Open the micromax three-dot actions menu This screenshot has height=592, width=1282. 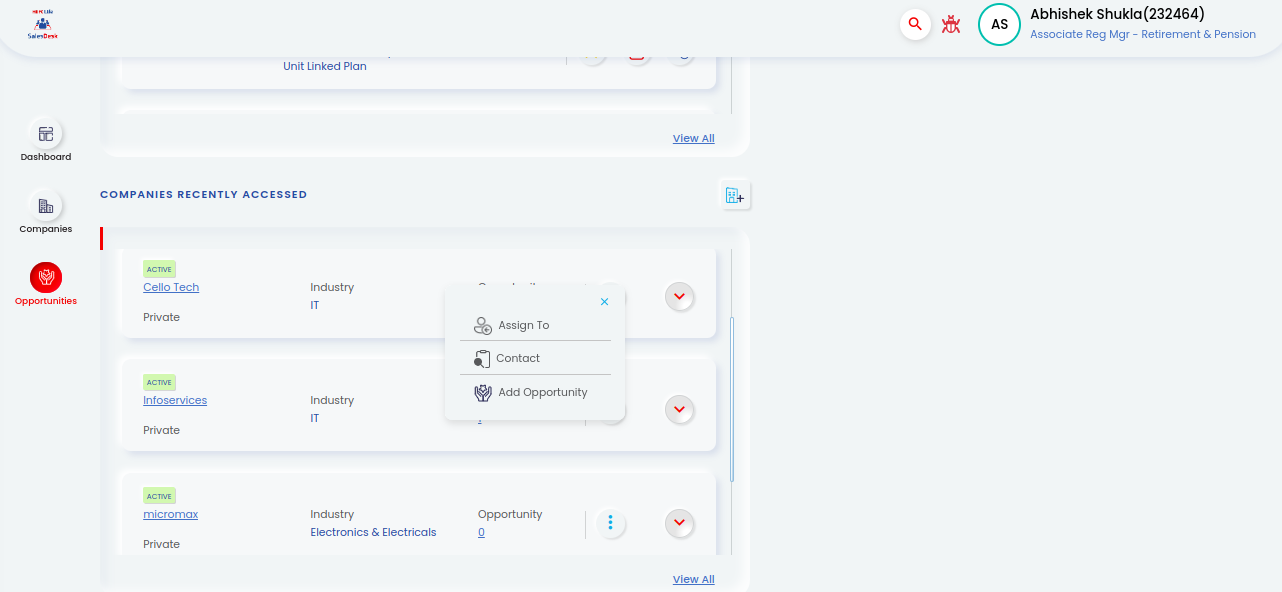[611, 523]
